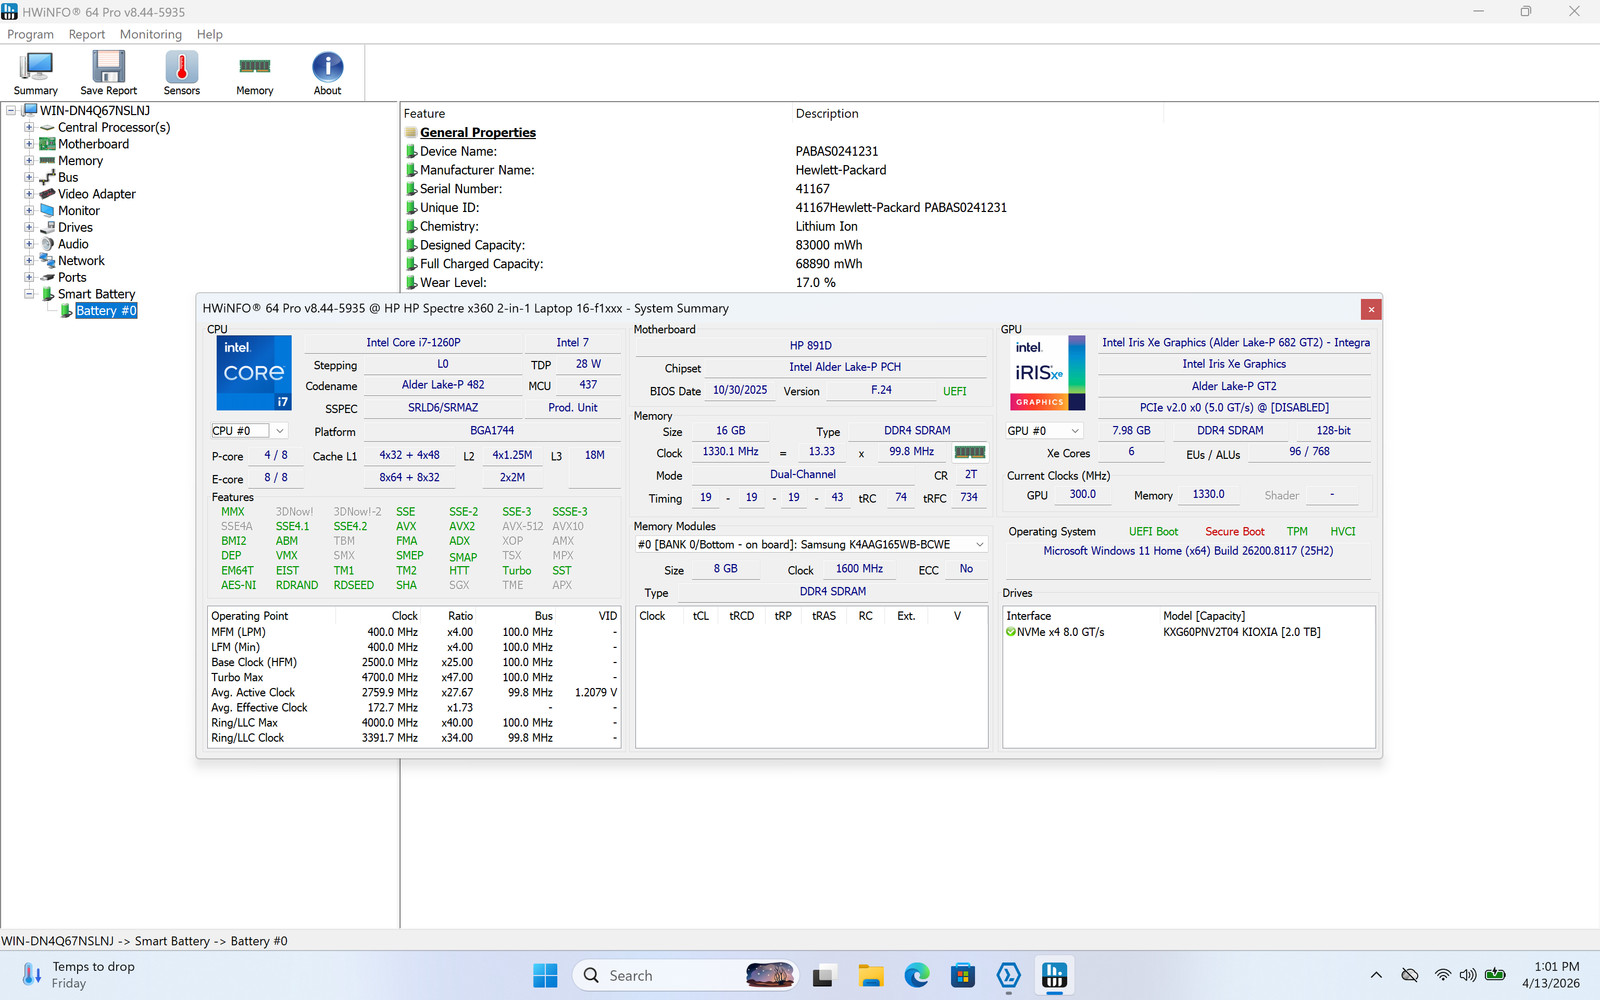This screenshot has width=1600, height=1000.
Task: Click the Temps to drop weather widget
Action: (78, 975)
